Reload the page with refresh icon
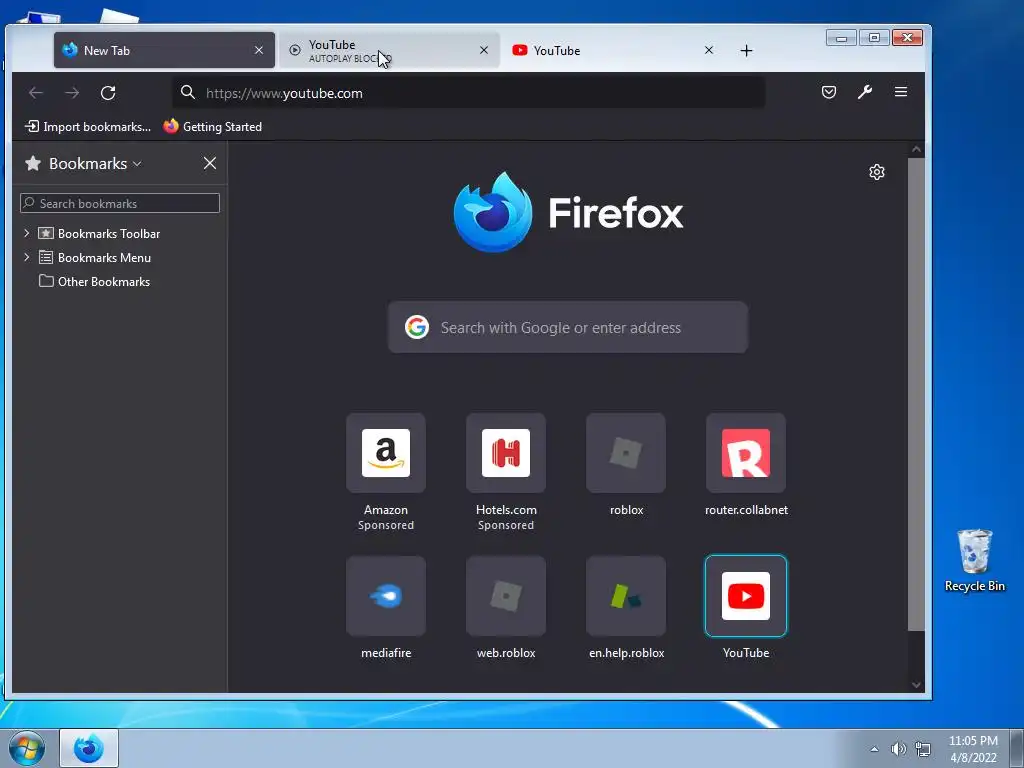Image resolution: width=1024 pixels, height=768 pixels. tap(108, 93)
